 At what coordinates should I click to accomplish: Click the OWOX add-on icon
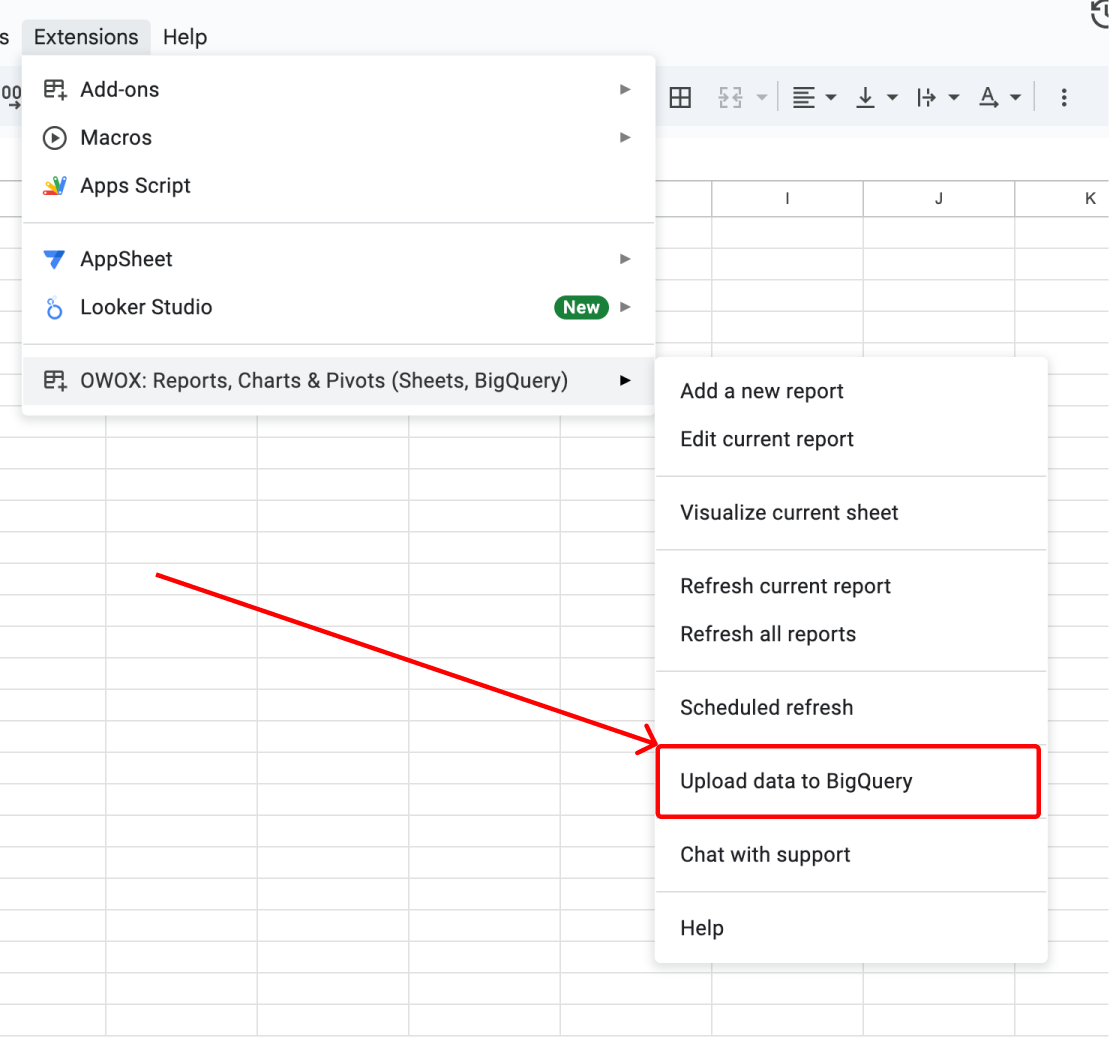click(54, 381)
